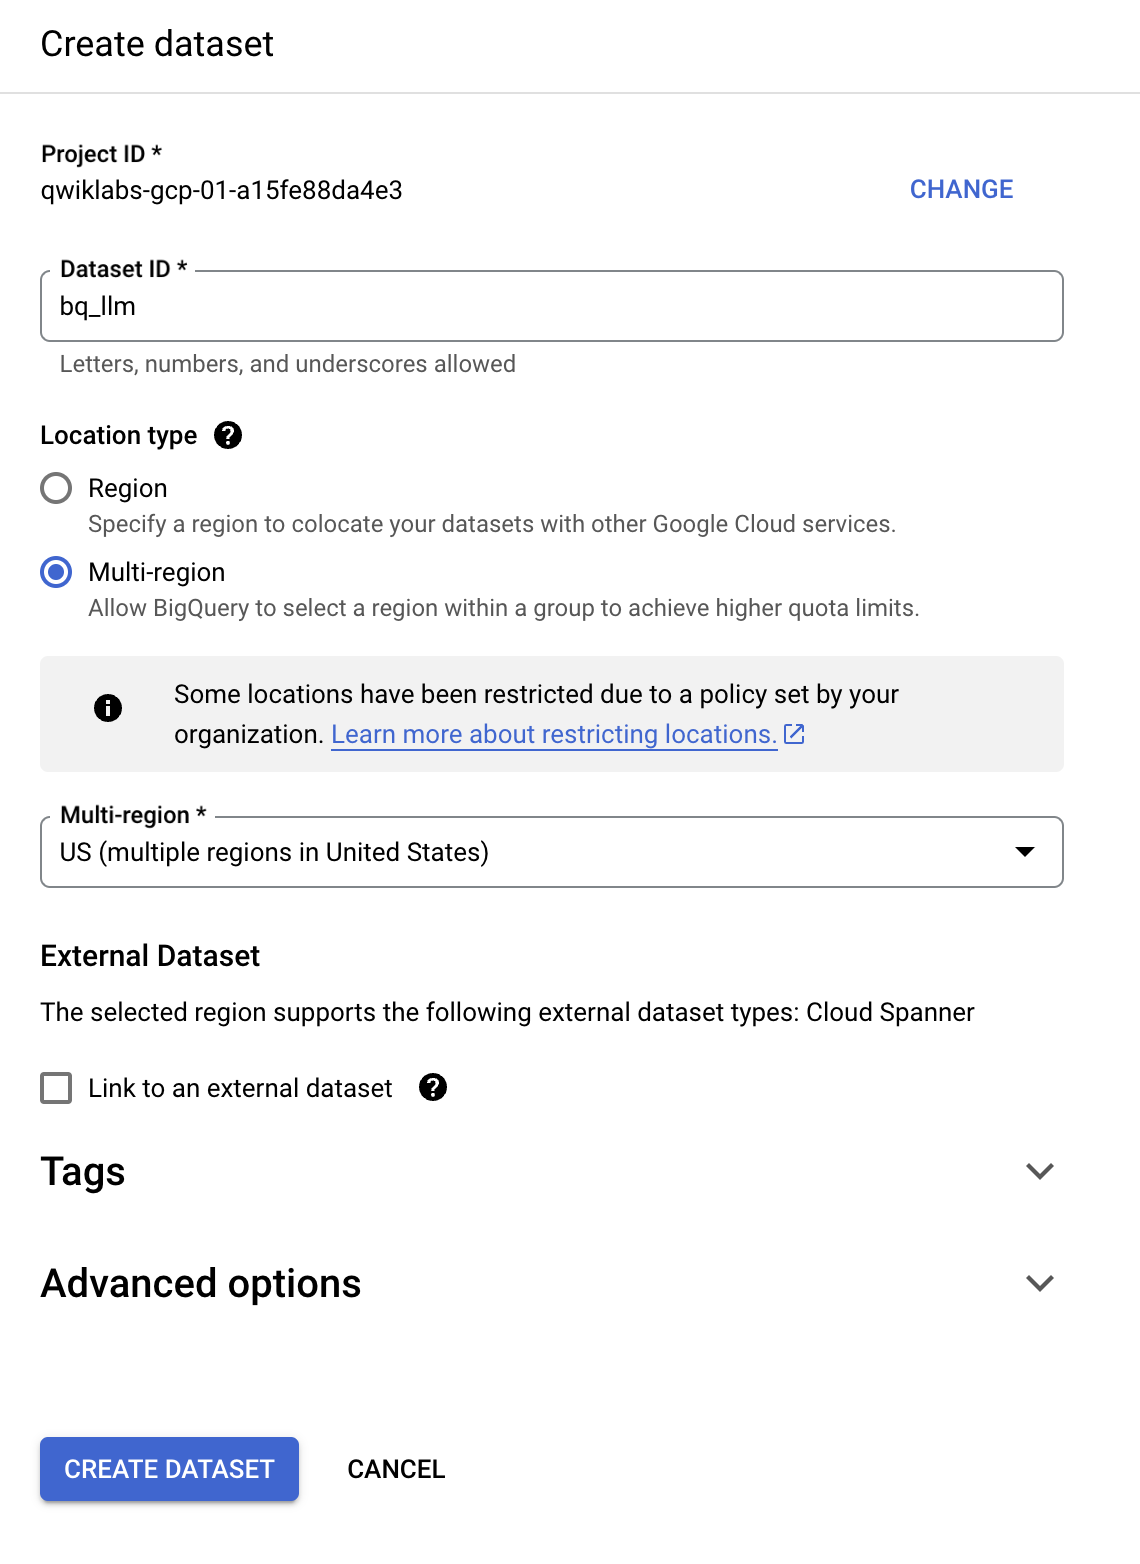
Task: Open the Multi-region dropdown arrow
Action: tap(1025, 852)
